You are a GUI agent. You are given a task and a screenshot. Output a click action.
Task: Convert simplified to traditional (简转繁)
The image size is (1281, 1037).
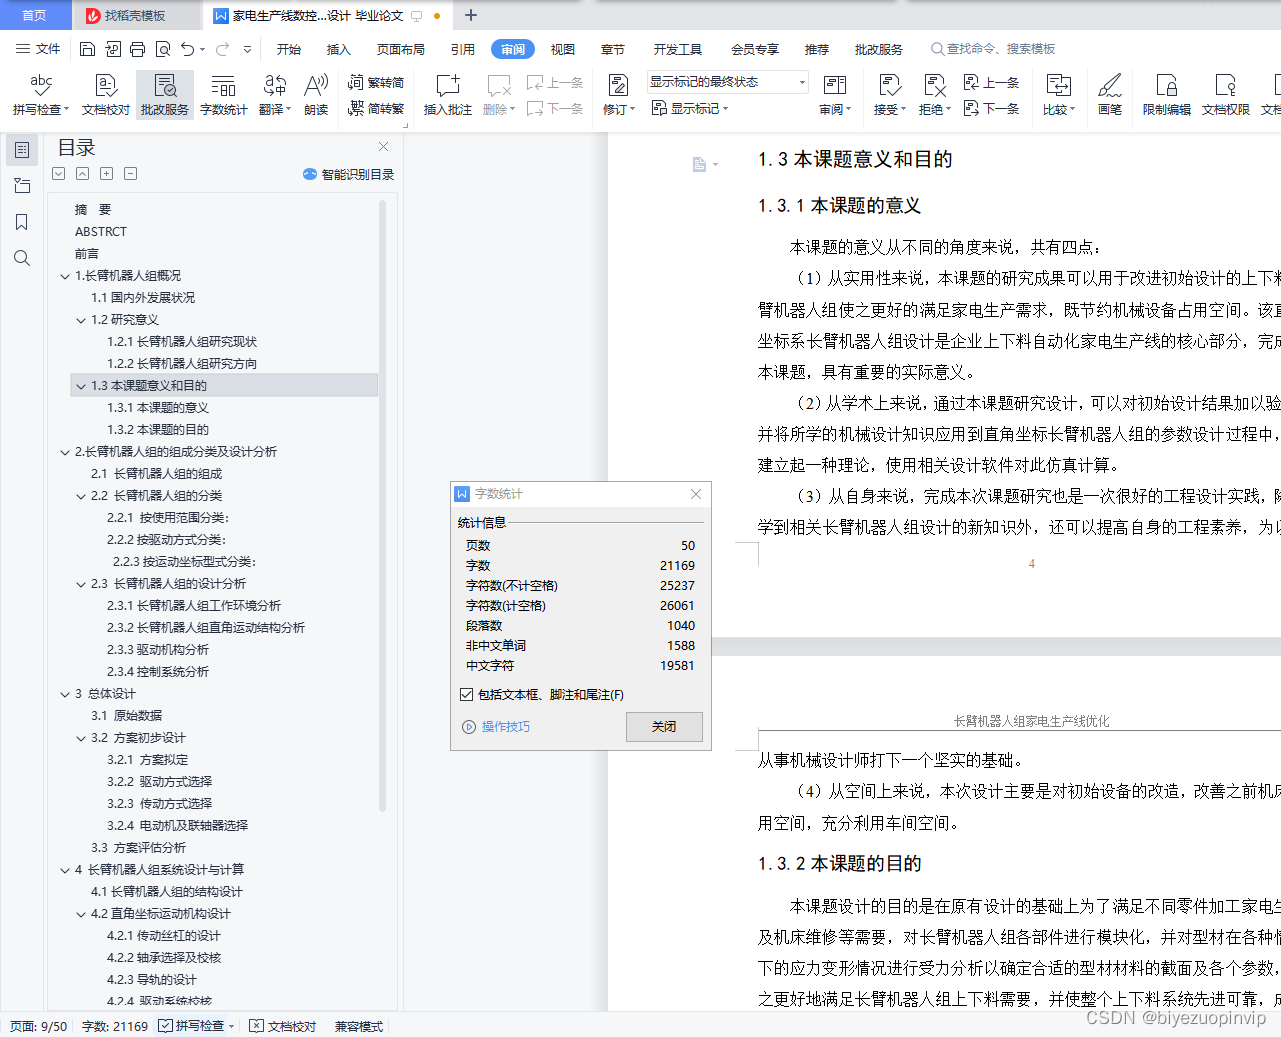tap(377, 108)
